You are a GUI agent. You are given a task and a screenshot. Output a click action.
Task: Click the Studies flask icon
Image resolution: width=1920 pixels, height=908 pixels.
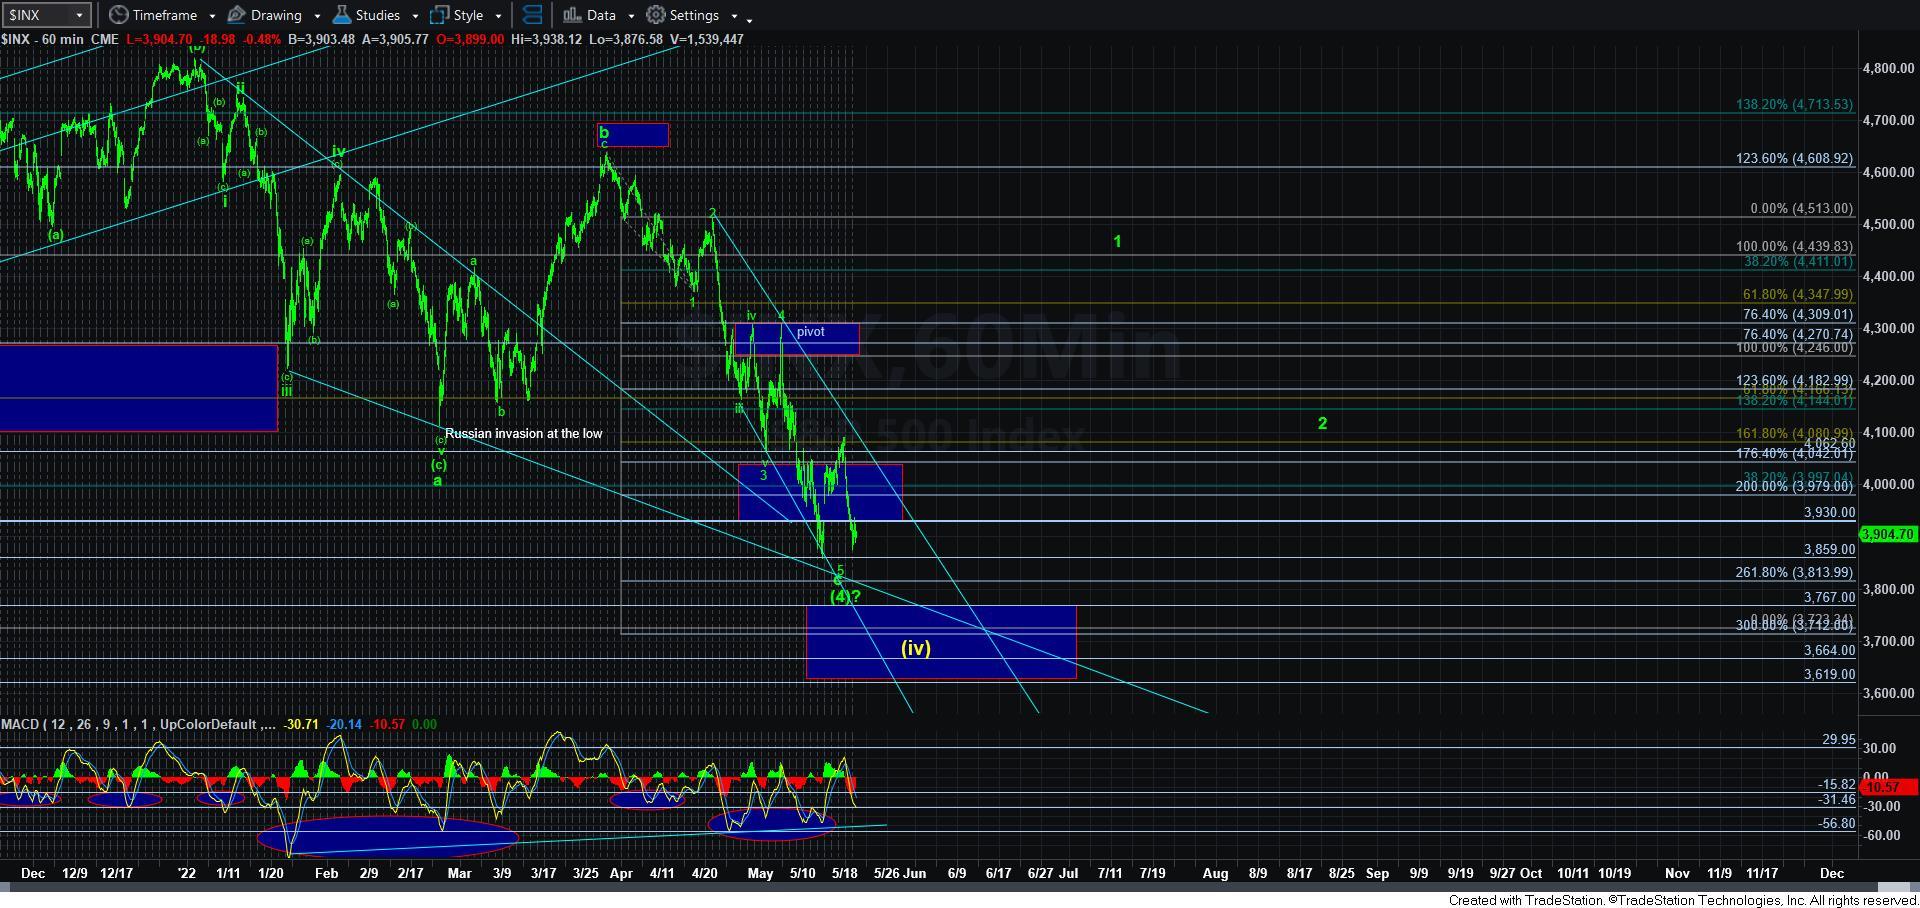pos(342,15)
